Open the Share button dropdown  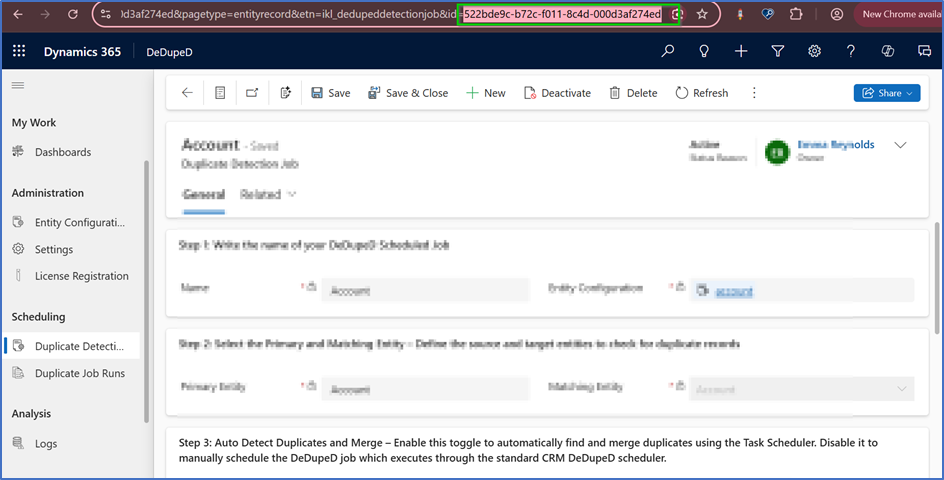tap(886, 93)
